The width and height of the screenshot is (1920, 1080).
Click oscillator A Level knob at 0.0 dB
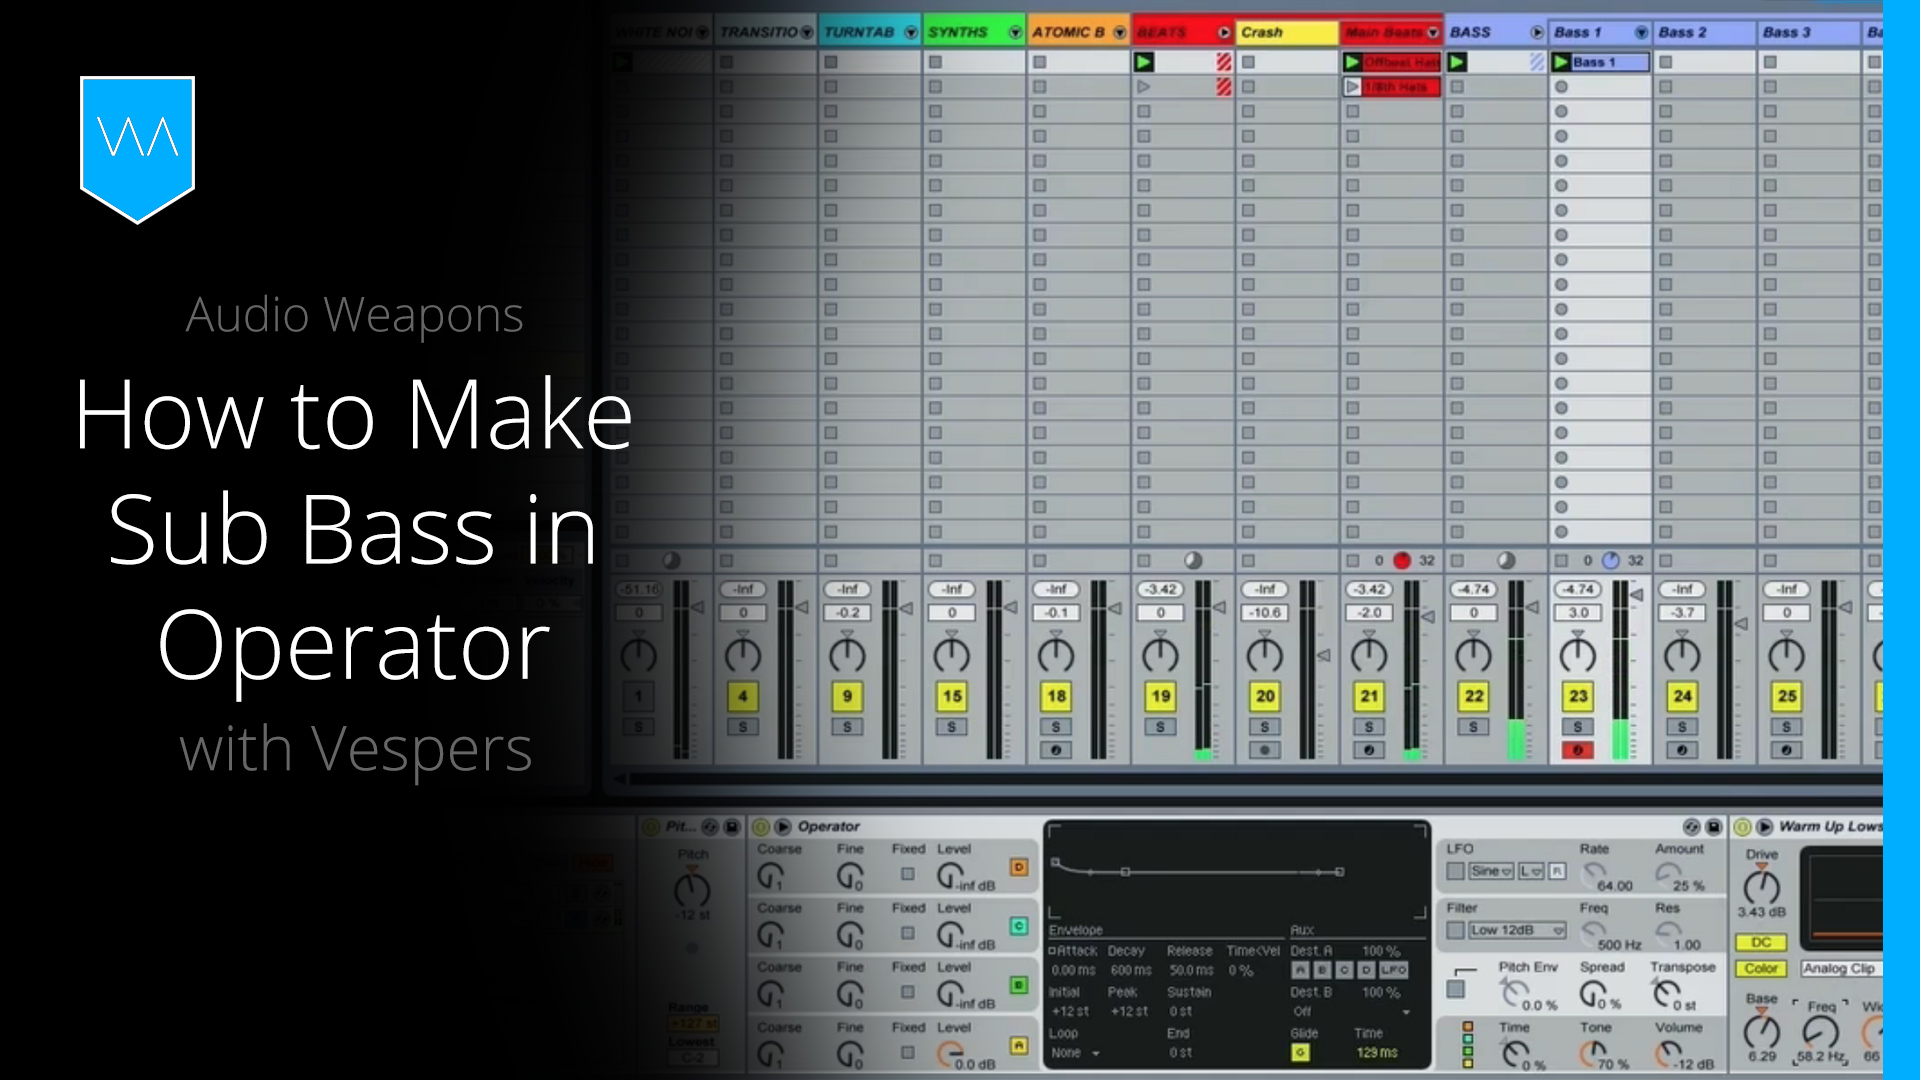(951, 1053)
